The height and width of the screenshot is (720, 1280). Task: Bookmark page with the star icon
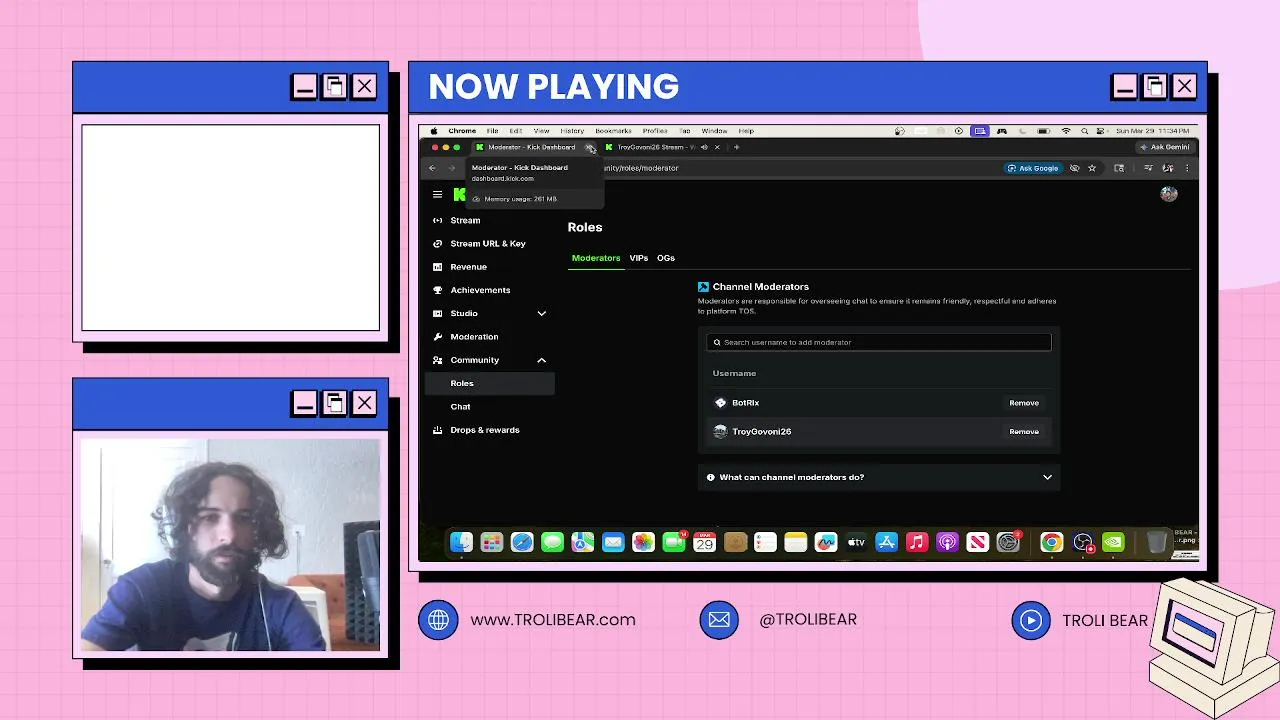click(1092, 168)
